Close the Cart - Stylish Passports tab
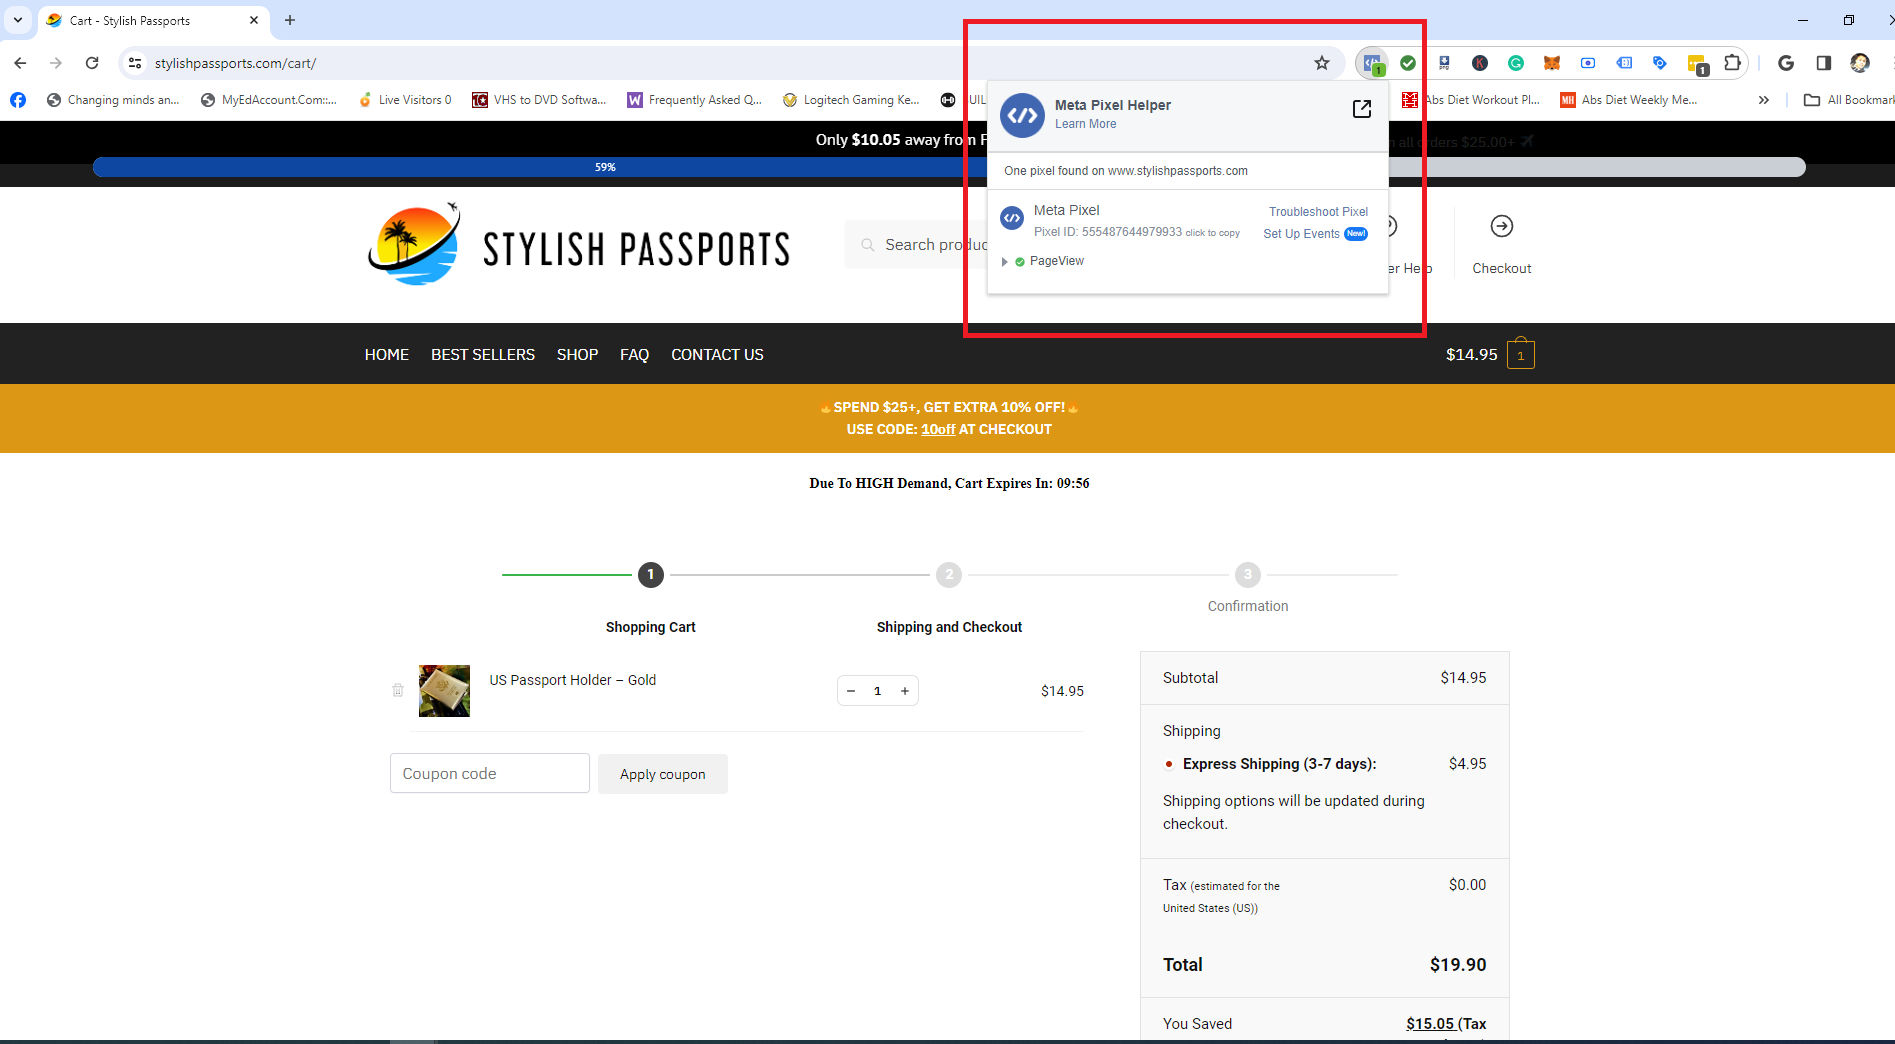Image resolution: width=1895 pixels, height=1044 pixels. 254,20
